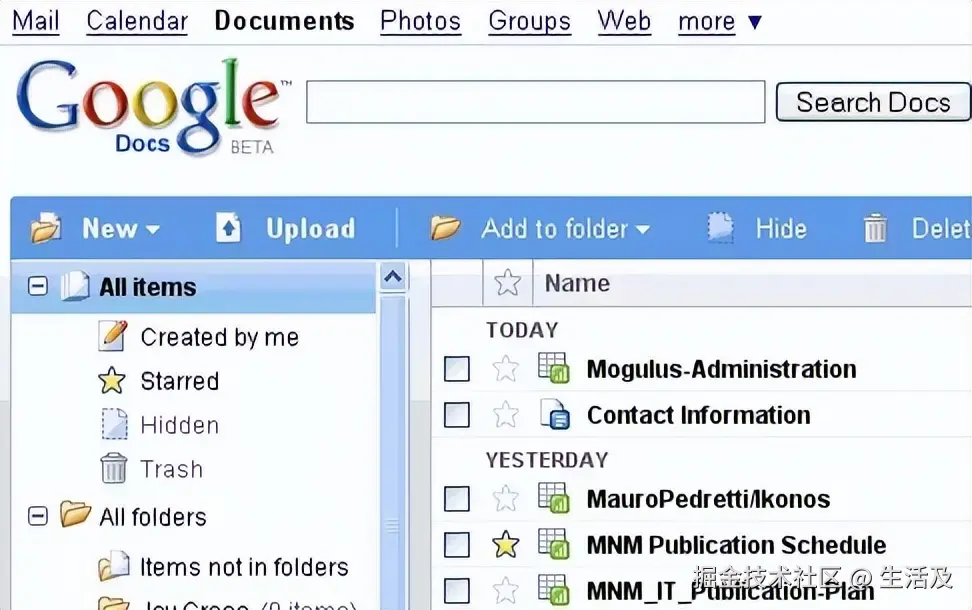Sort by the Name column header
The height and width of the screenshot is (610, 972).
(x=577, y=283)
